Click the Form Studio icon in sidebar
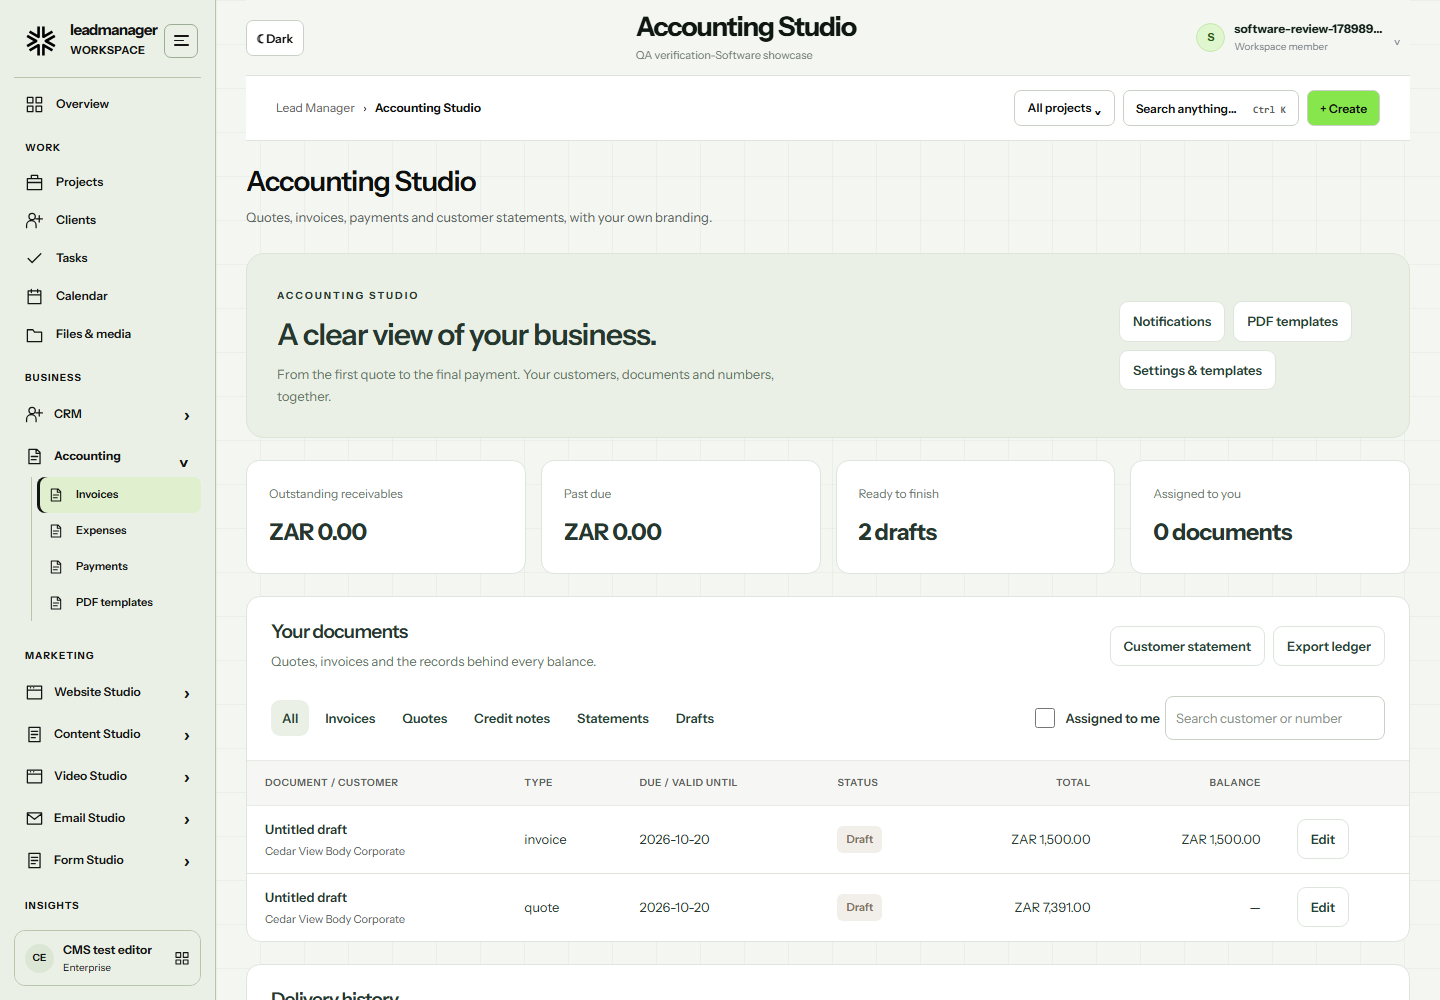 point(35,860)
